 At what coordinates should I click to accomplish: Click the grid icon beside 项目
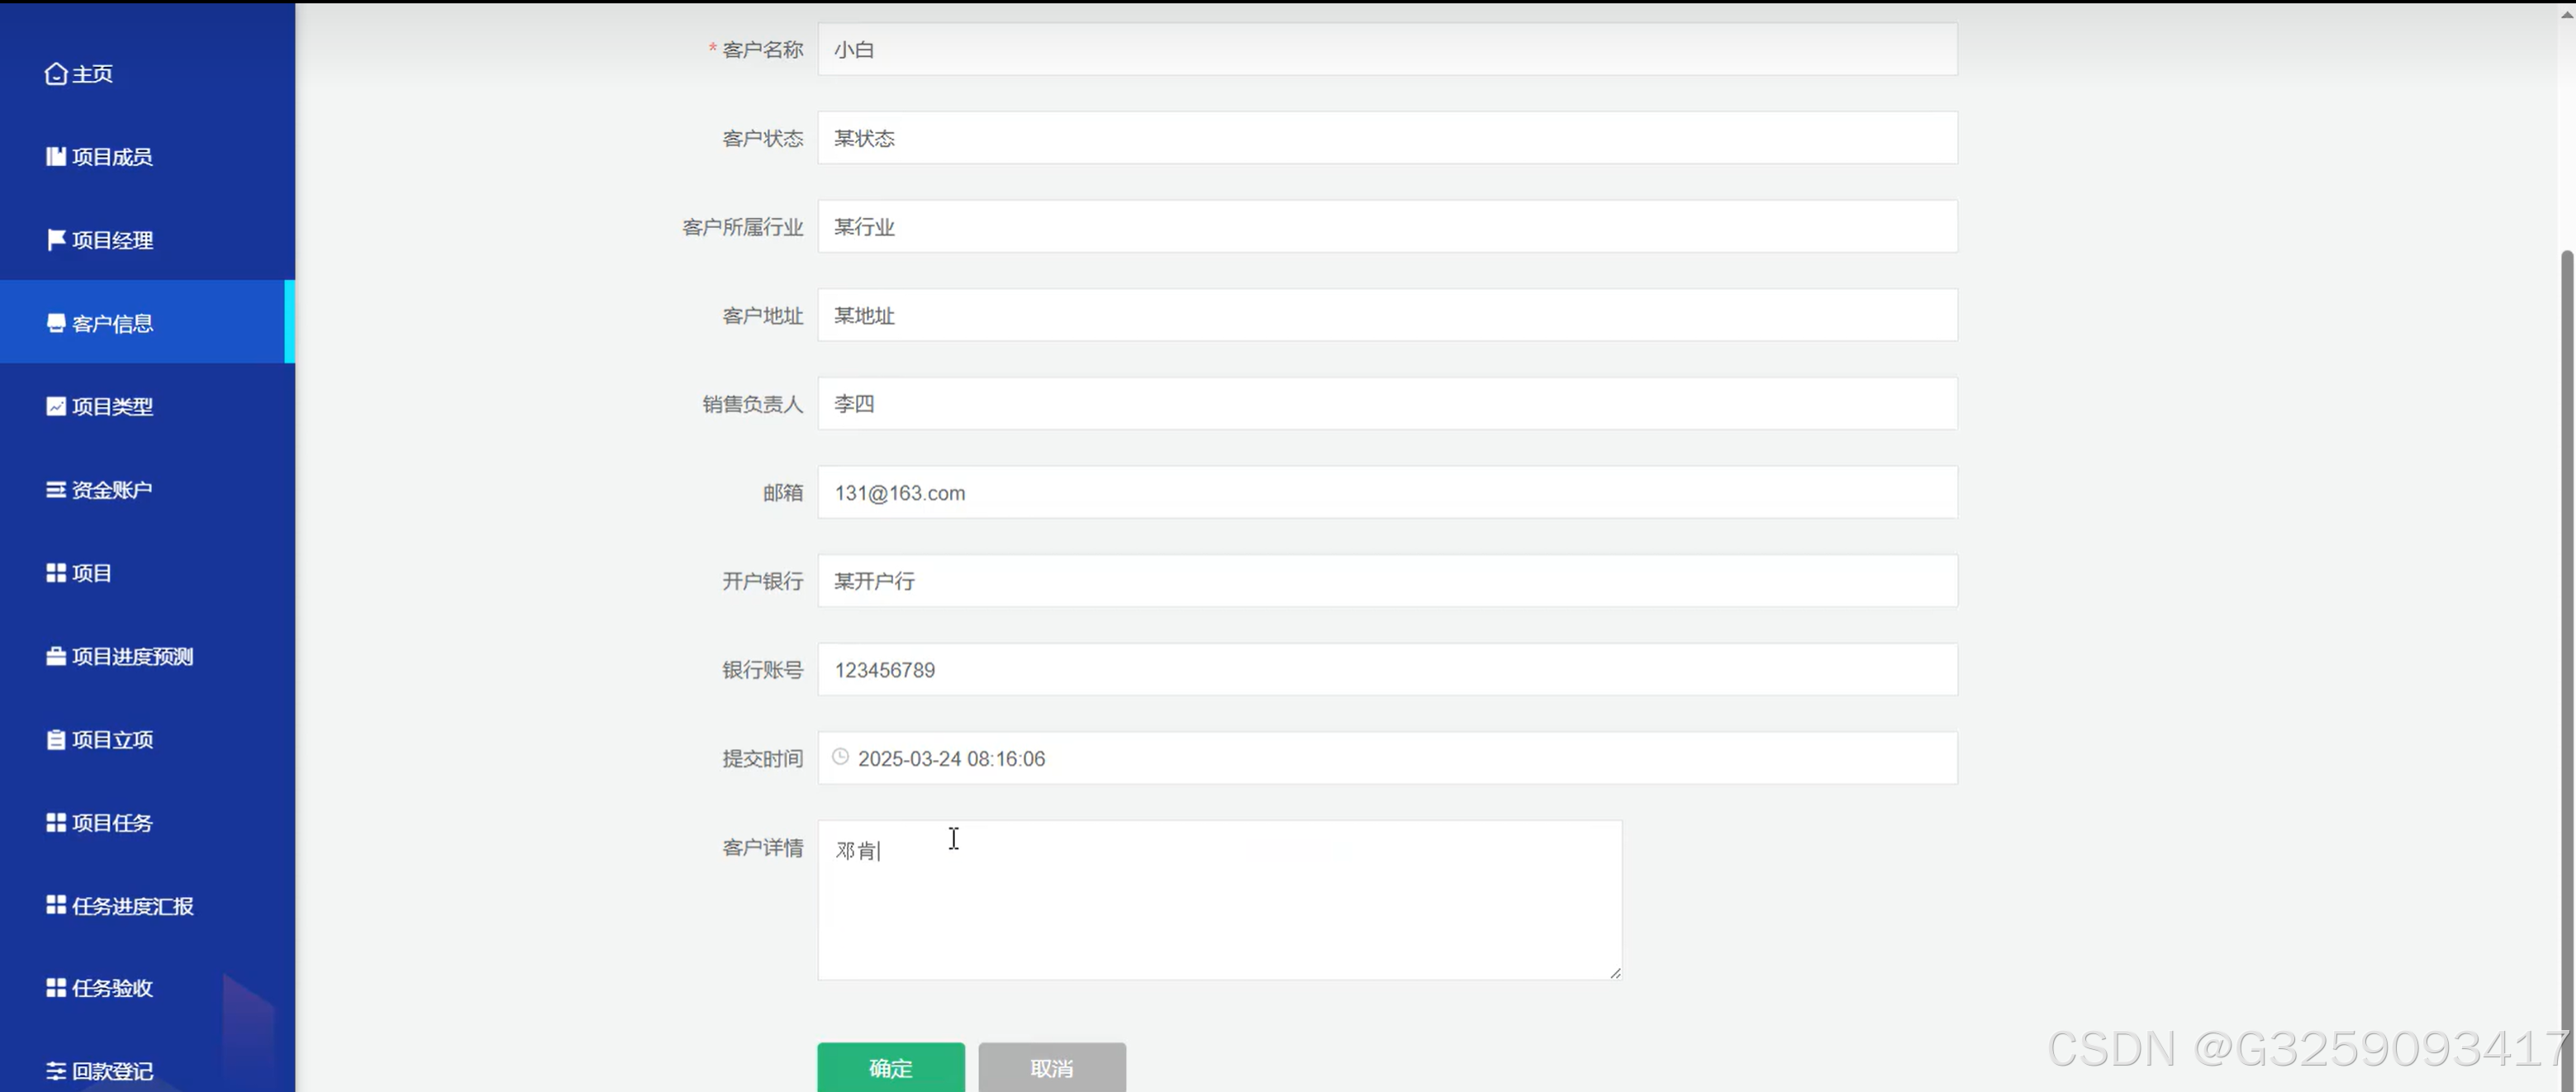click(56, 573)
